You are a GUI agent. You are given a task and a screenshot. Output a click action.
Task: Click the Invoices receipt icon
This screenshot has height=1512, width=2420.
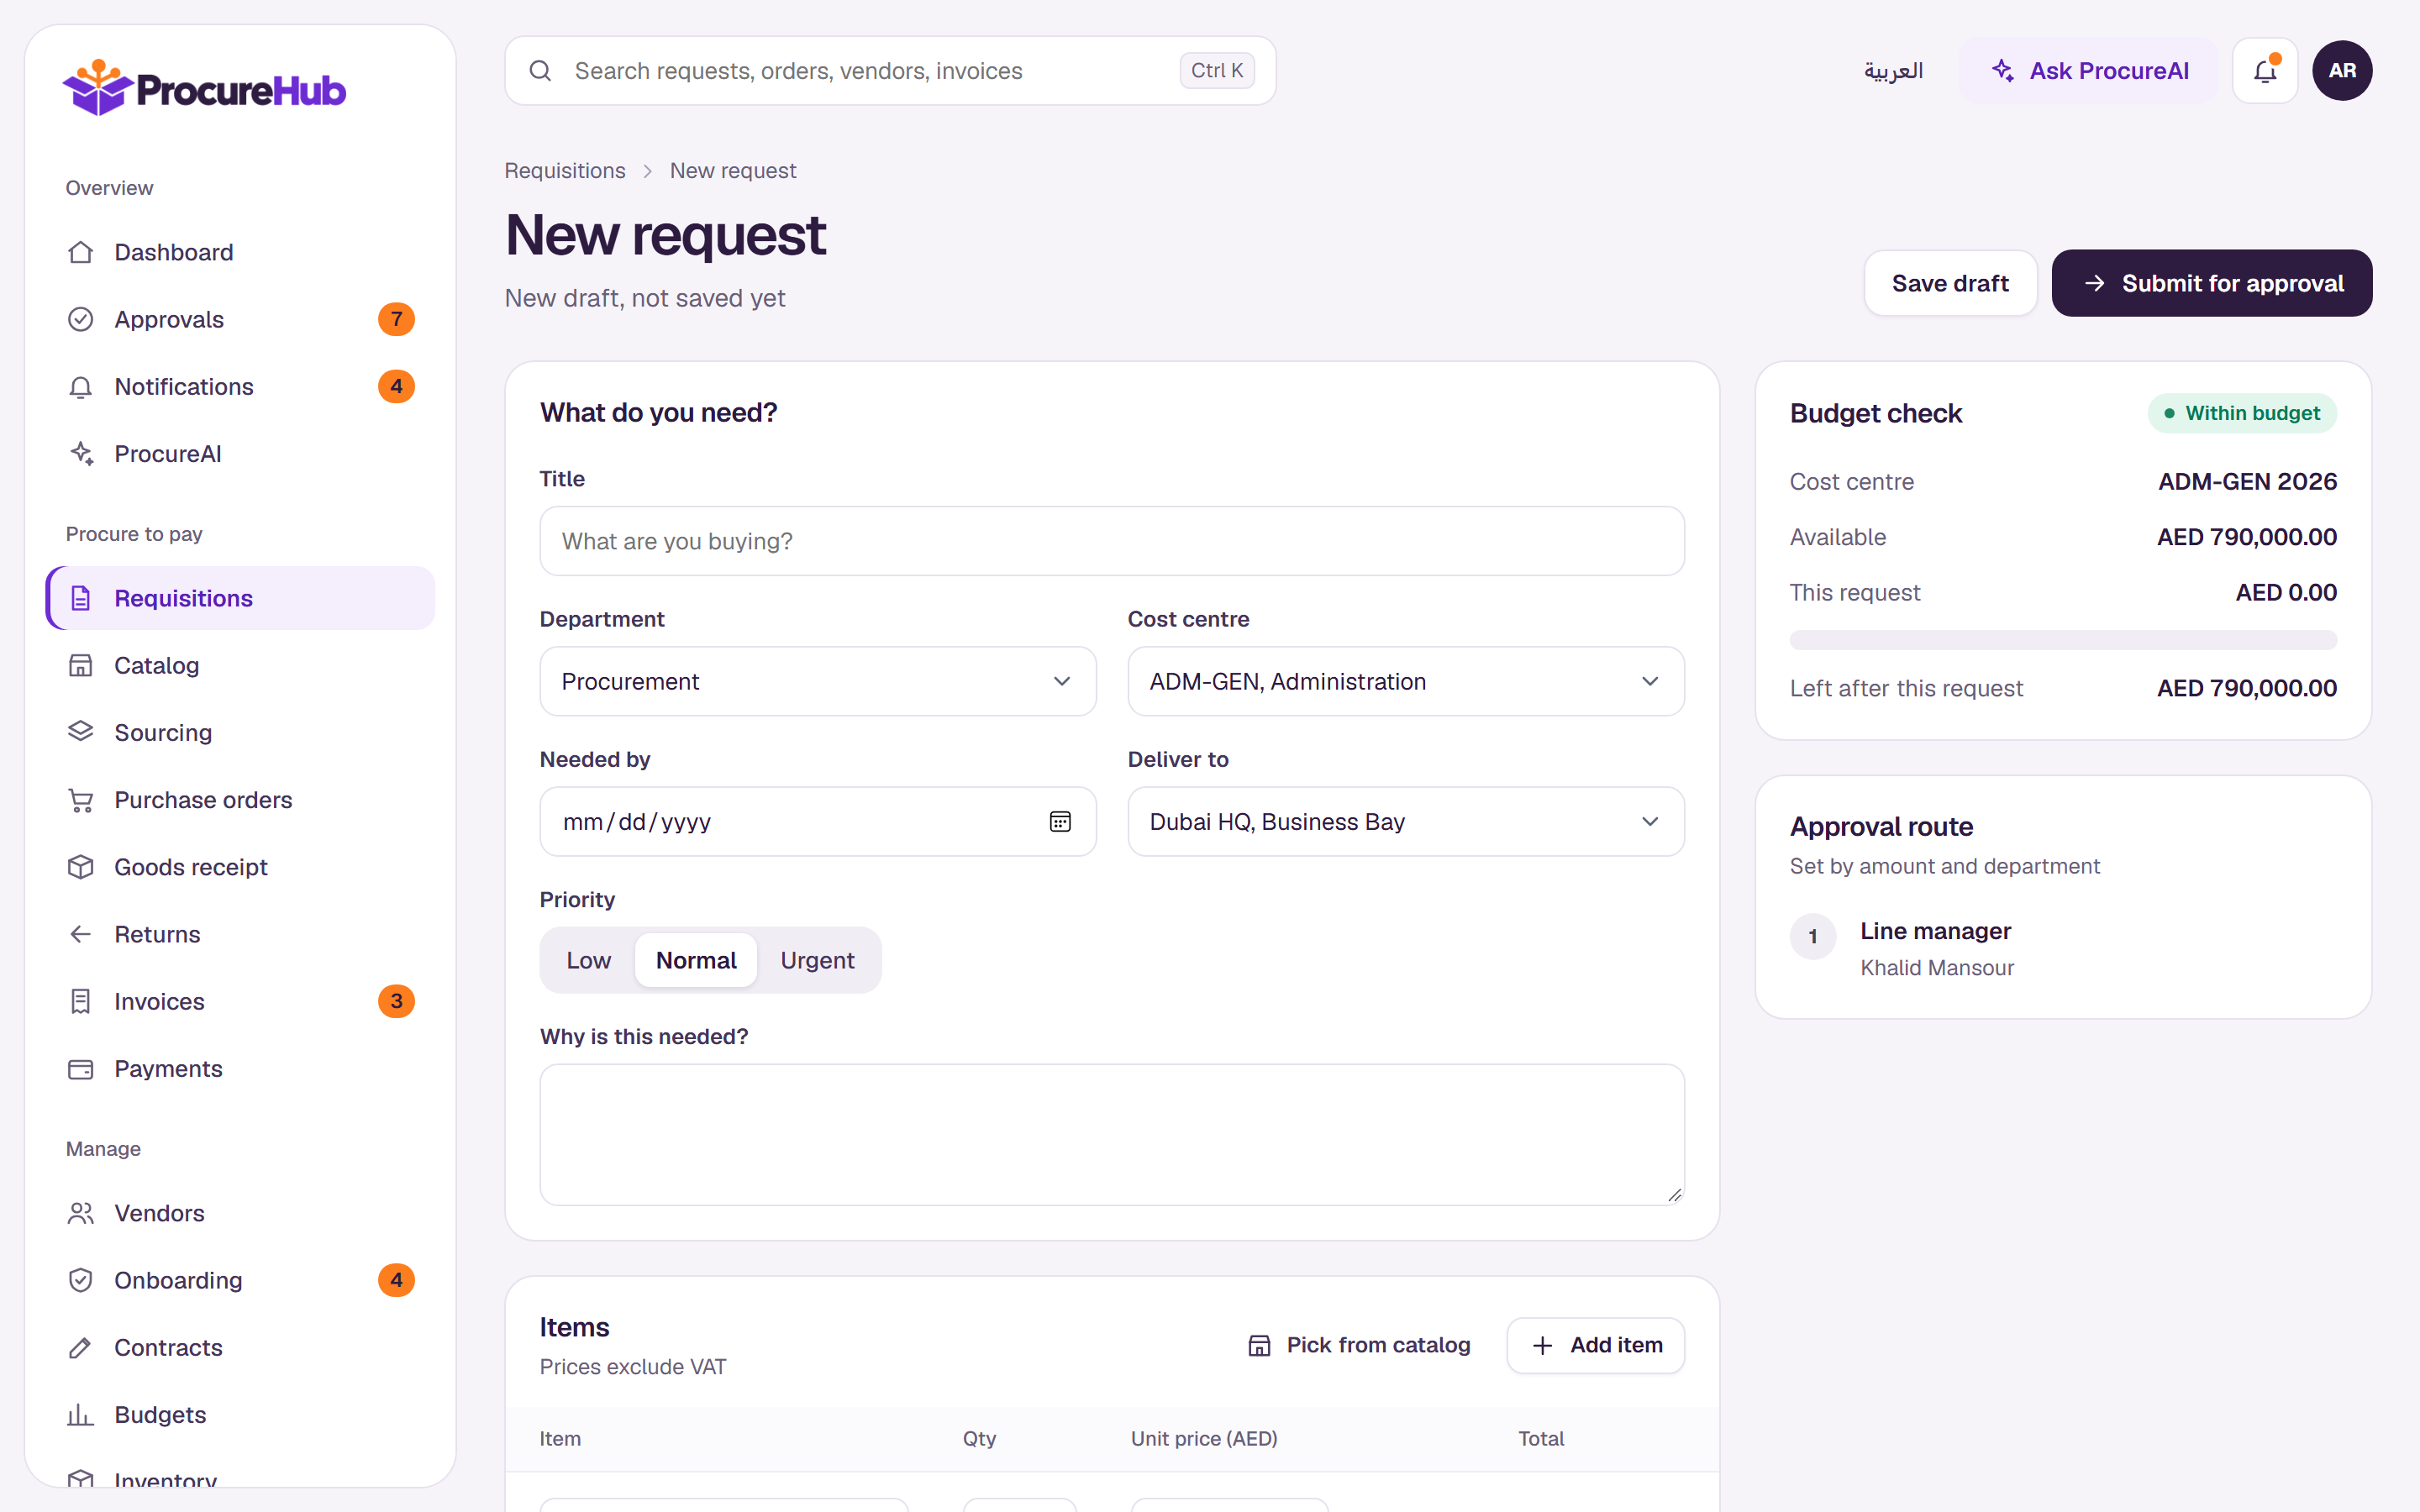81,1001
